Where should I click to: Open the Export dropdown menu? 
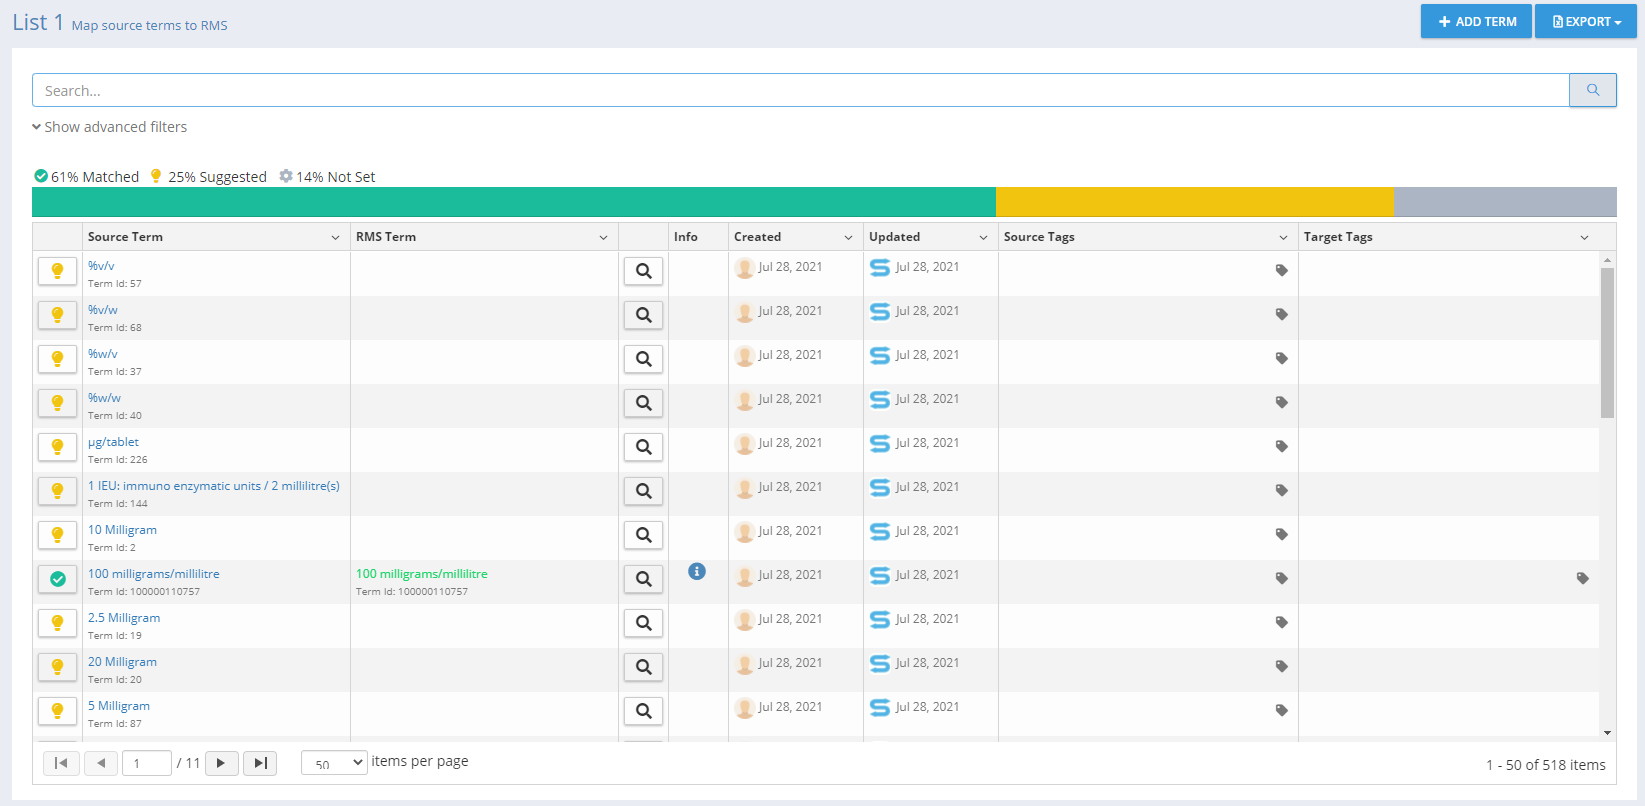coord(1585,21)
